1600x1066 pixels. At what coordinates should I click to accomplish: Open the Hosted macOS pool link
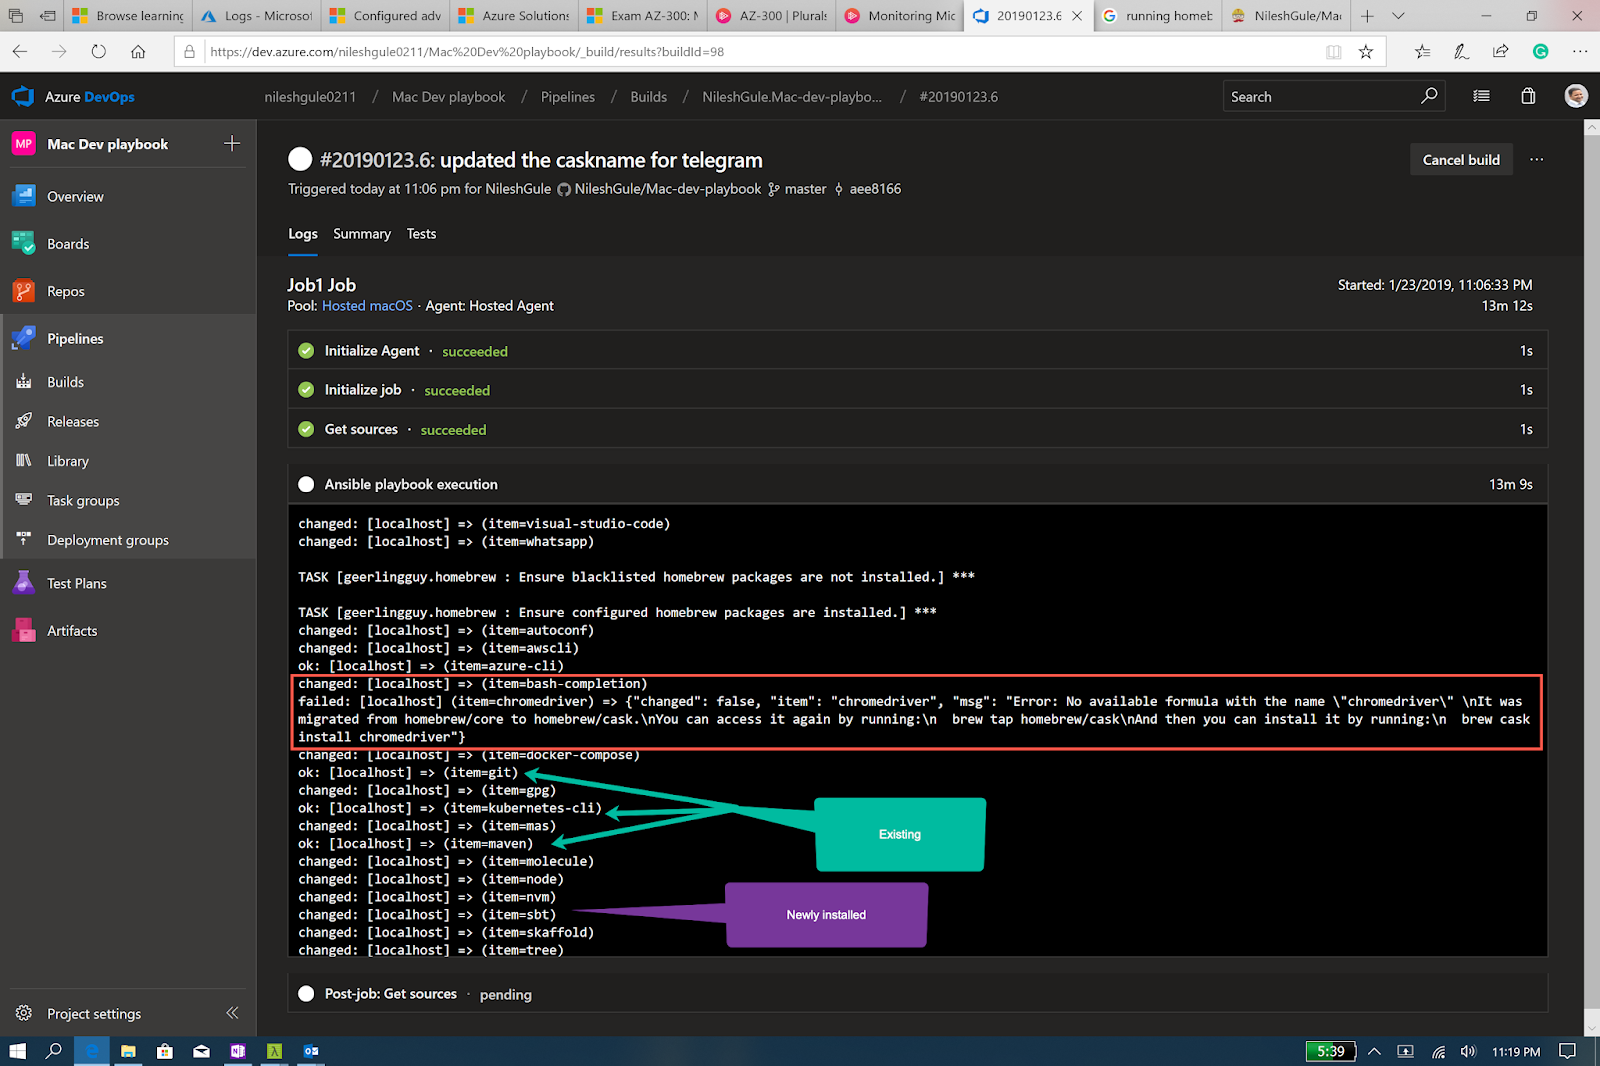(366, 305)
